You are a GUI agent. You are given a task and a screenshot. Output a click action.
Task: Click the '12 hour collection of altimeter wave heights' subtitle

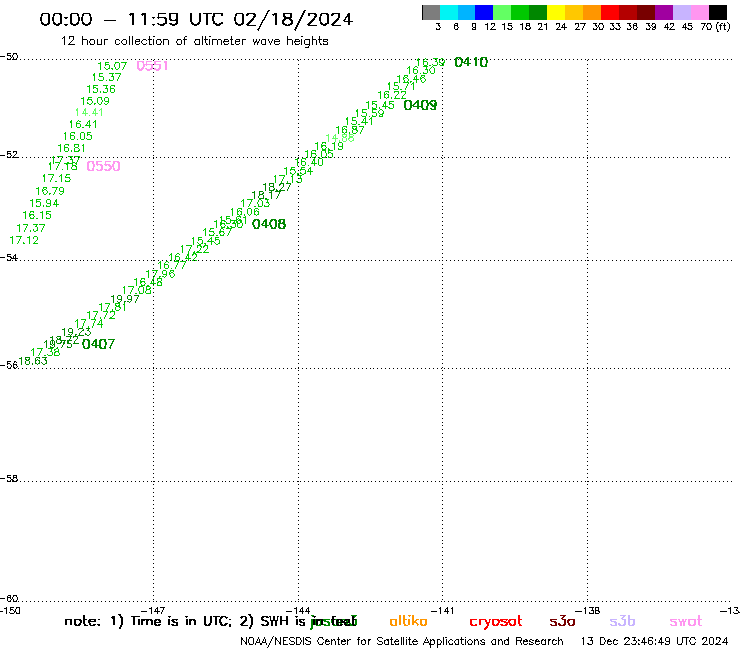pyautogui.click(x=194, y=41)
